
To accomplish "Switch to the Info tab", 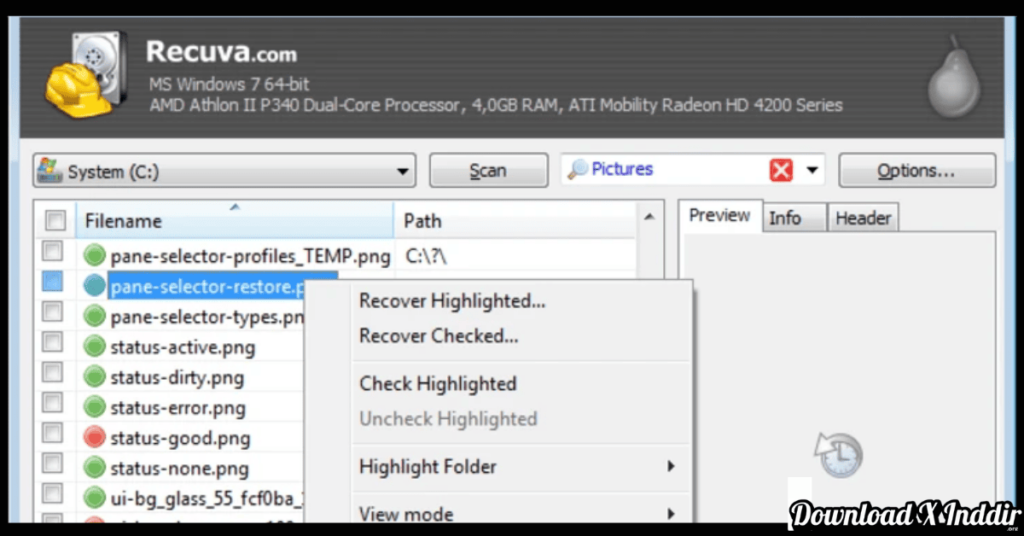I will click(x=785, y=217).
